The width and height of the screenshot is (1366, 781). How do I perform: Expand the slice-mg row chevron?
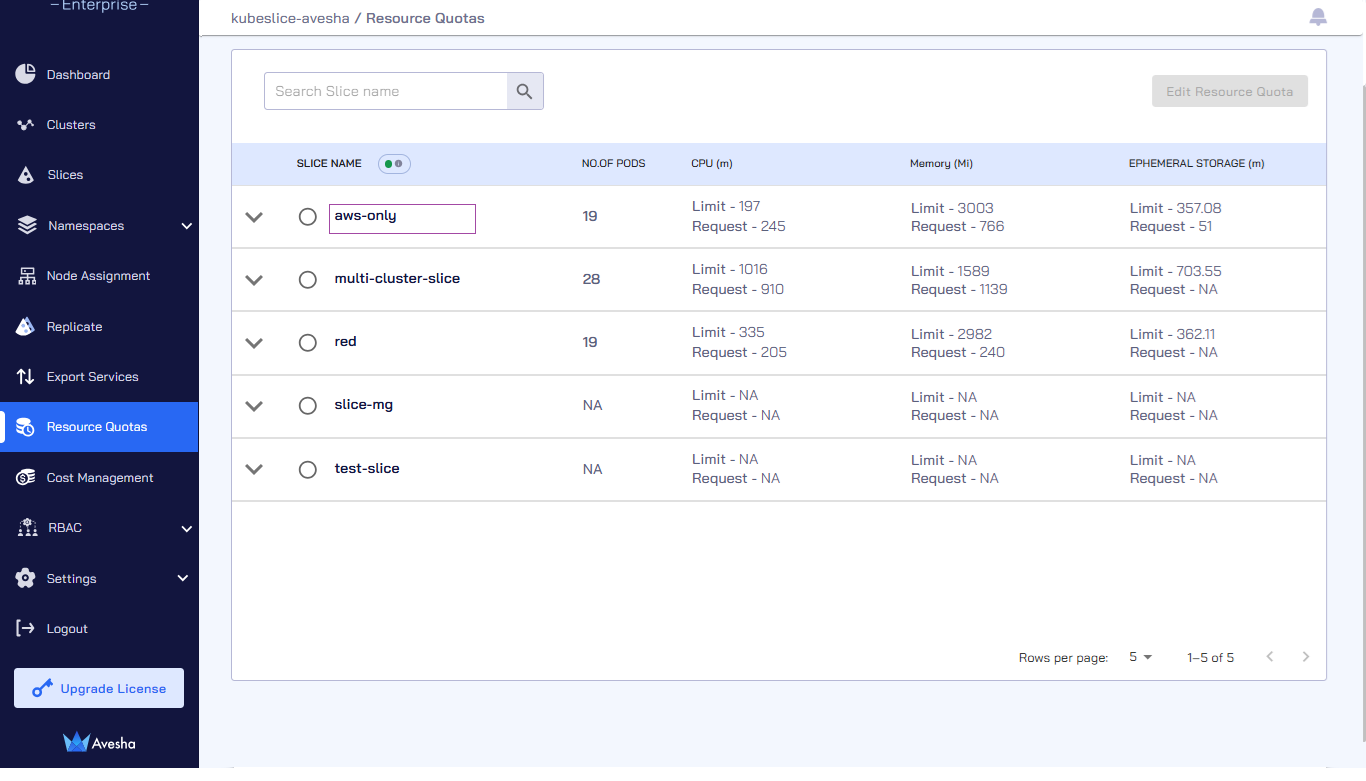point(254,406)
